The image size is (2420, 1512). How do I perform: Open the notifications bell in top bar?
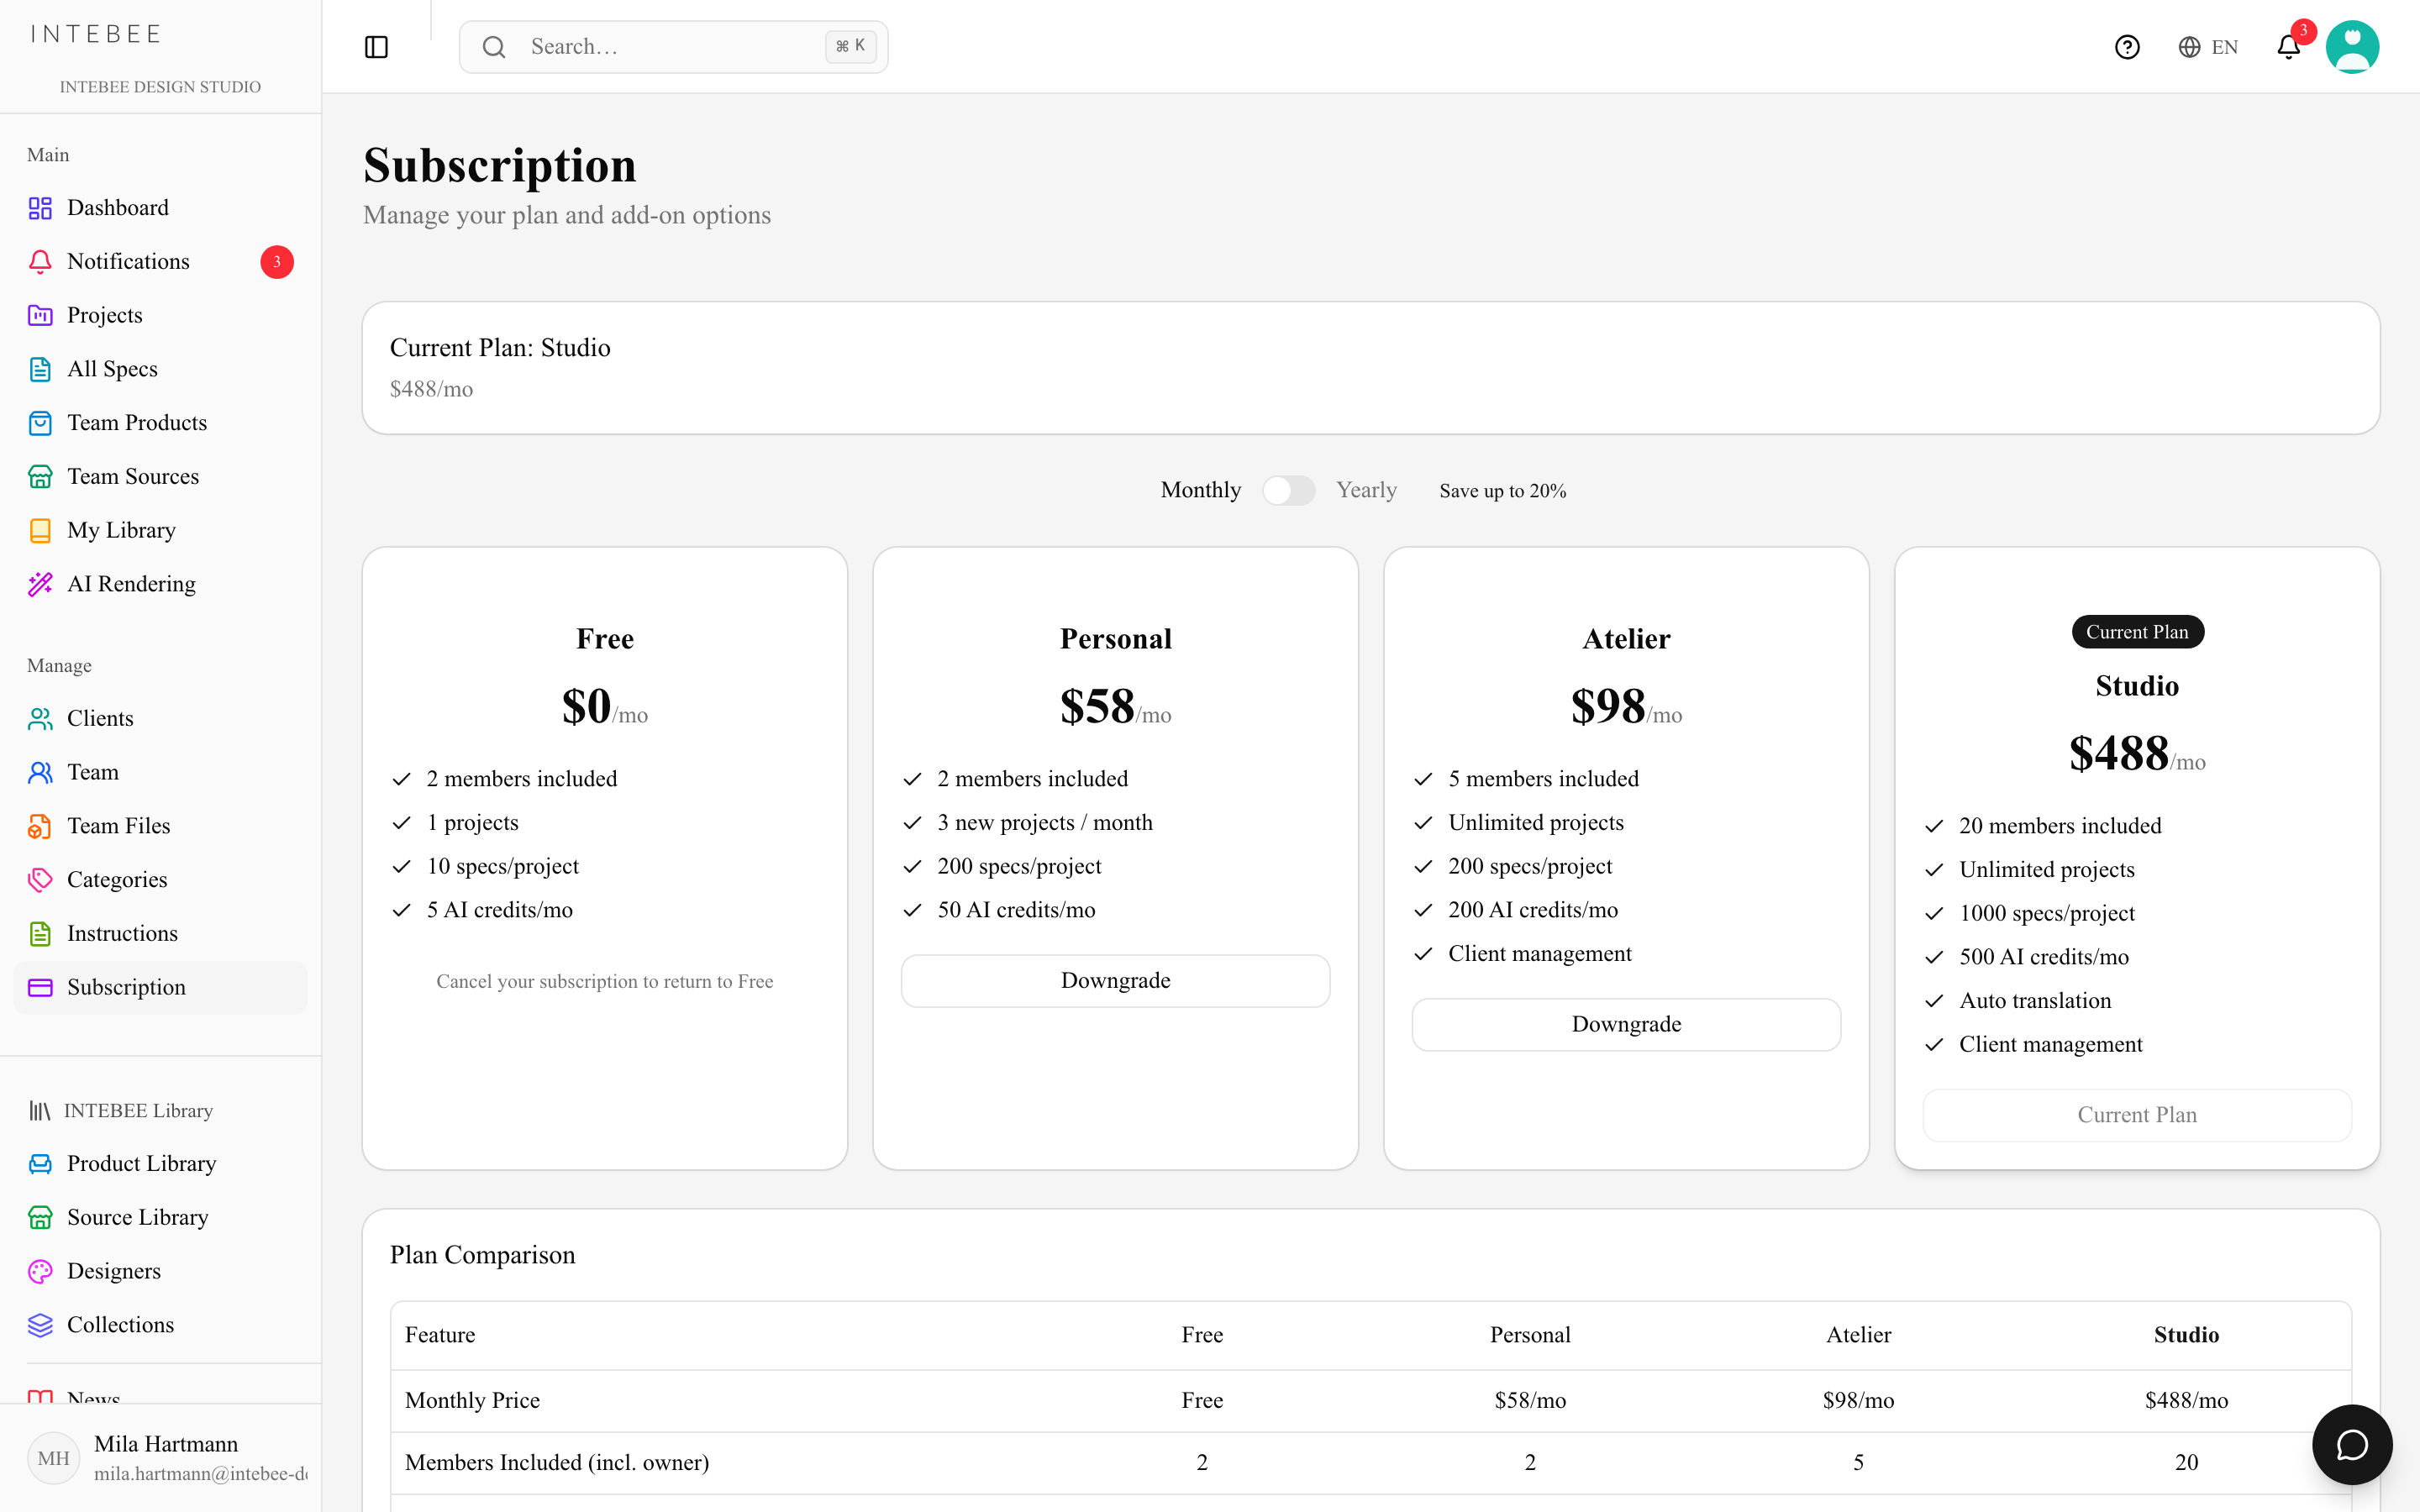(2289, 47)
